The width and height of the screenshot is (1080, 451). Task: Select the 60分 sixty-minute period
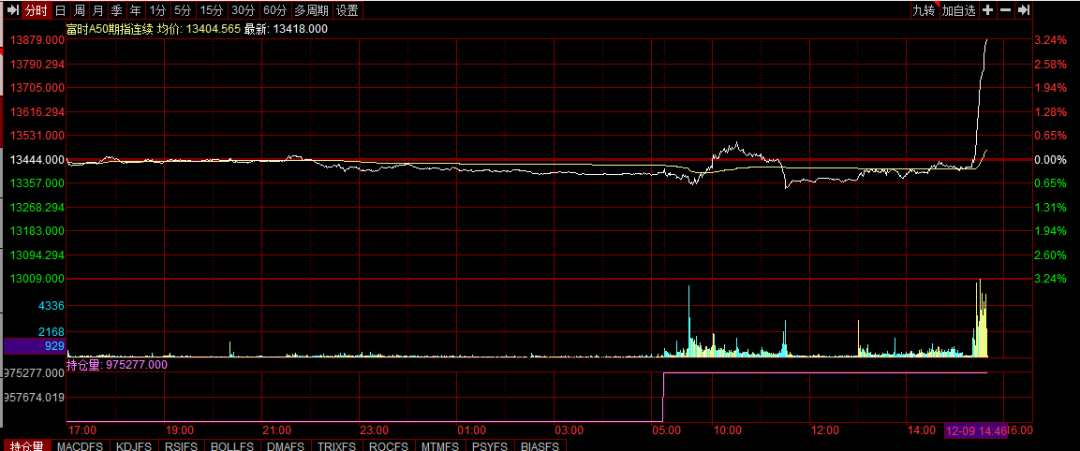click(275, 10)
